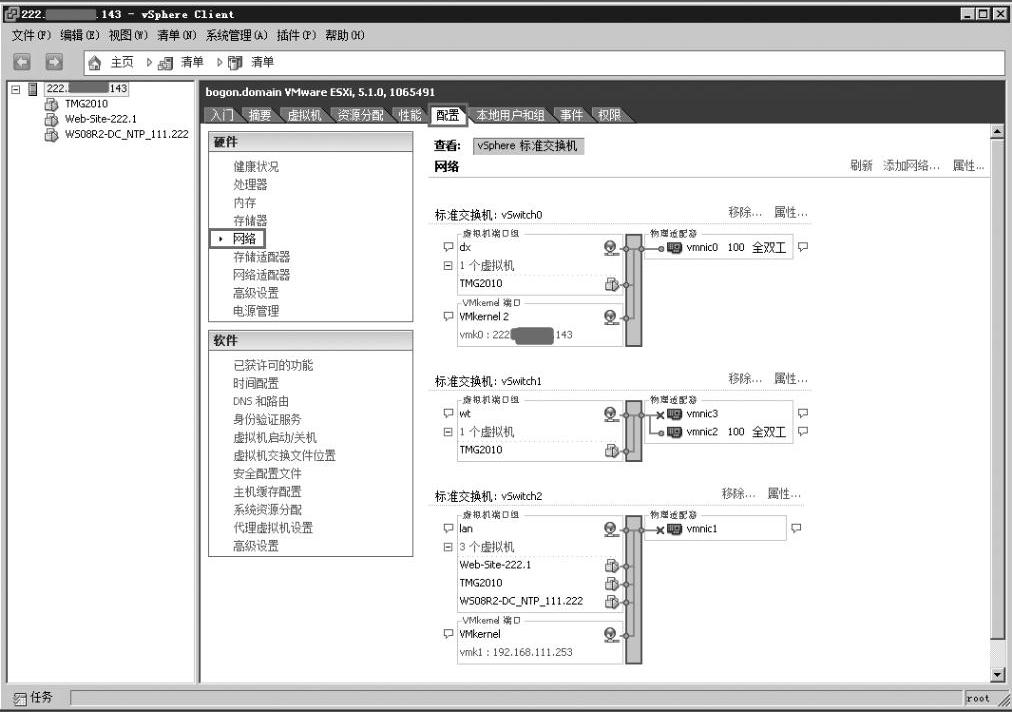Switch to the 性能 tab

coord(410,115)
